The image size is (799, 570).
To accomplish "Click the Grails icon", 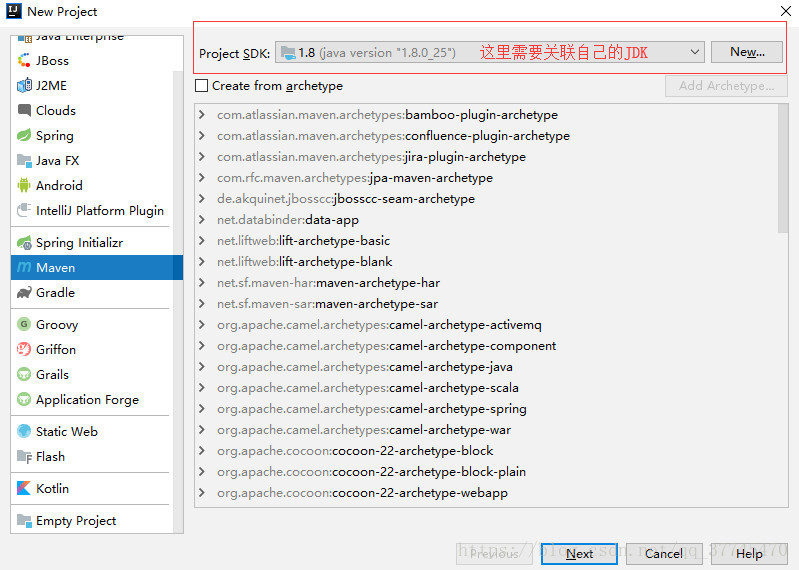I will click(23, 374).
